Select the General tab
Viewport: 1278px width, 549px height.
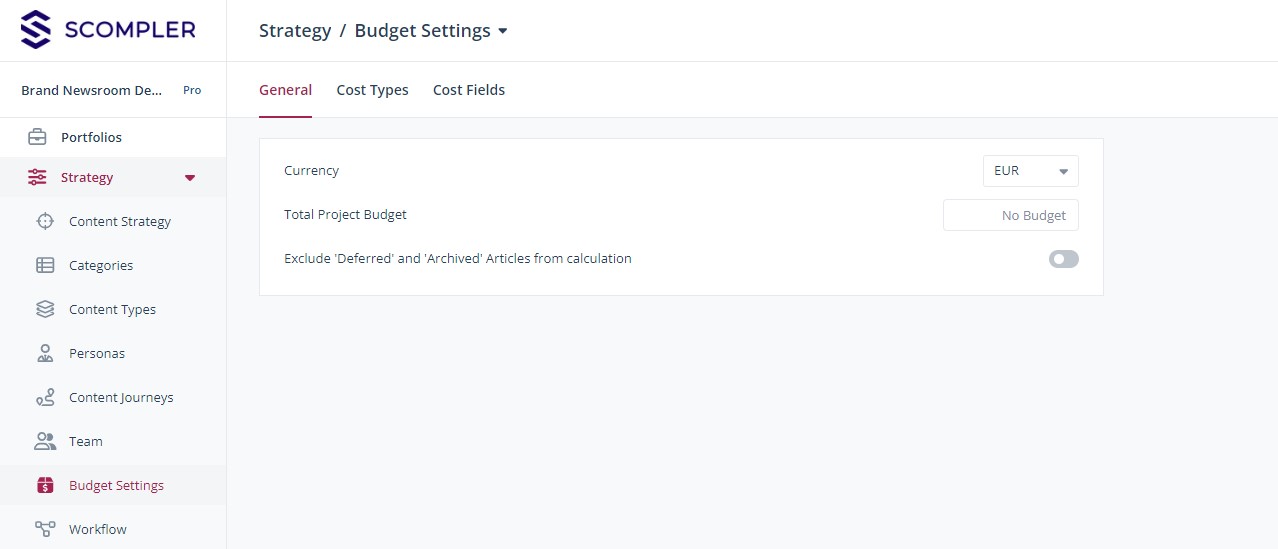pos(285,90)
